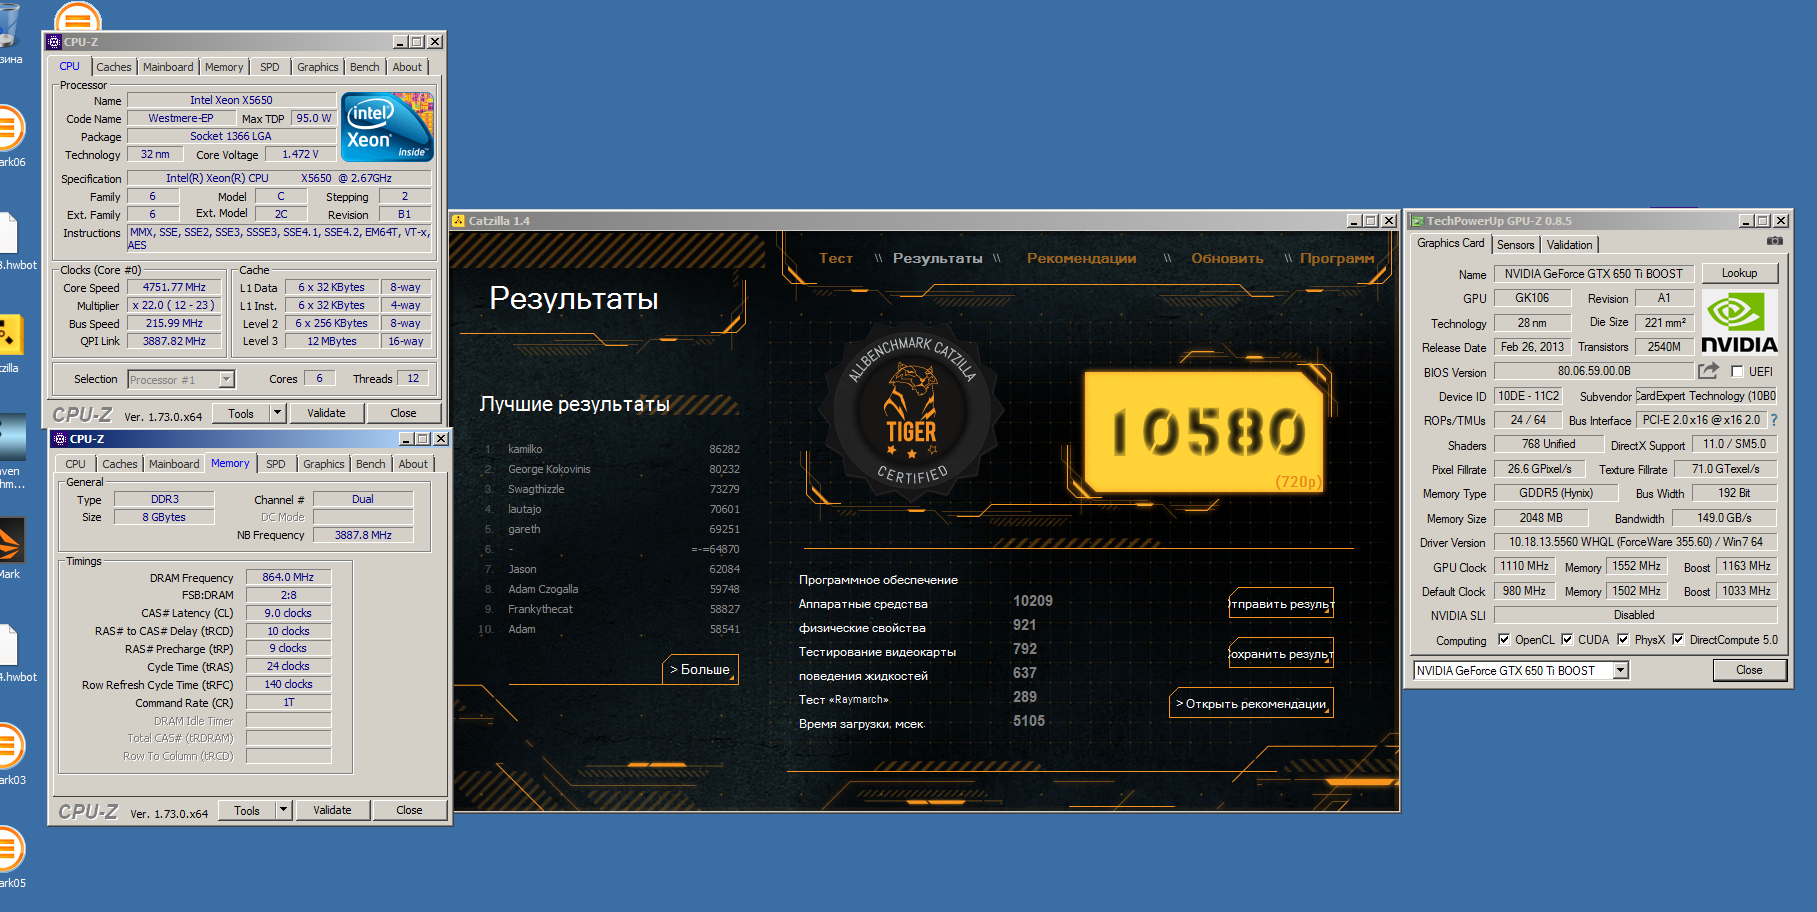Click the Driver Version field in GPU-Z
Screen dimensions: 1817x912
[1636, 542]
